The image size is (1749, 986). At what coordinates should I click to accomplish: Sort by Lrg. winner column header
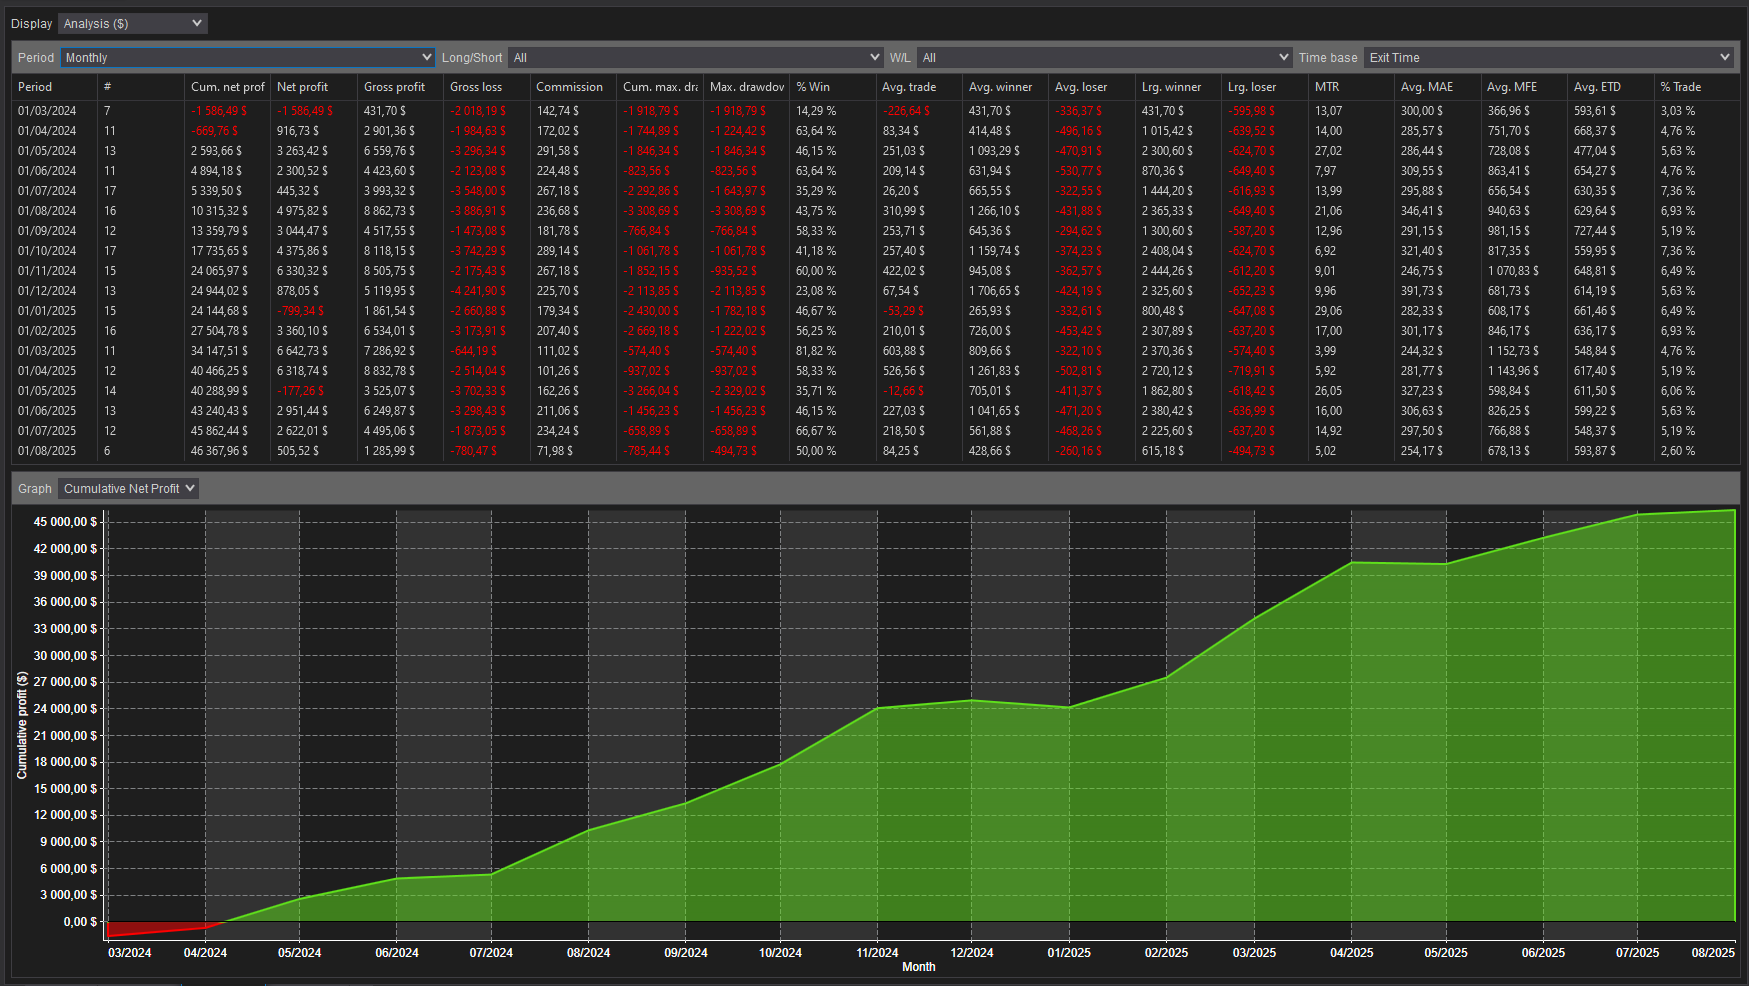click(1178, 87)
